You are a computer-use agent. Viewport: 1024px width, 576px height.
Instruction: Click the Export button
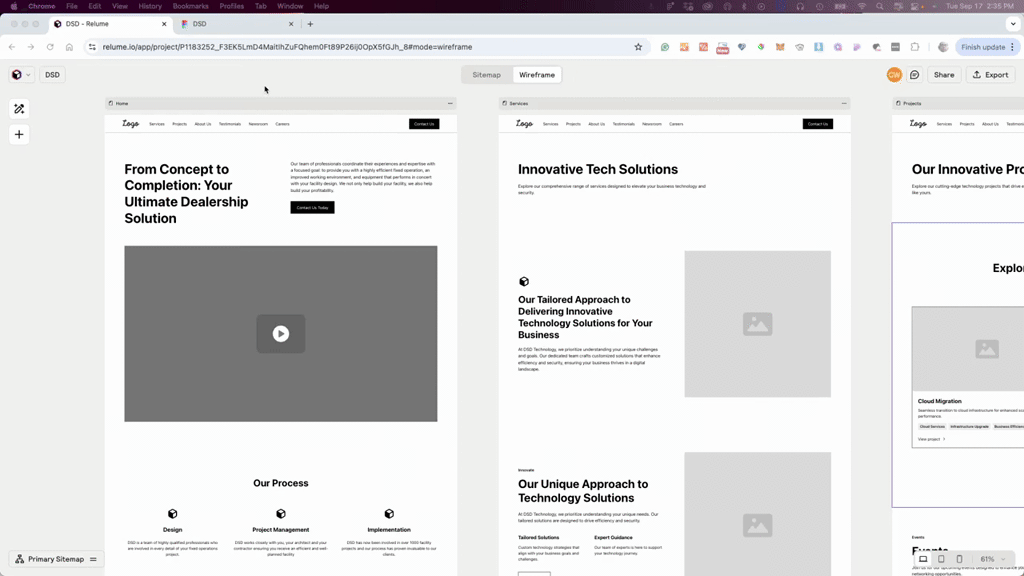click(x=990, y=75)
